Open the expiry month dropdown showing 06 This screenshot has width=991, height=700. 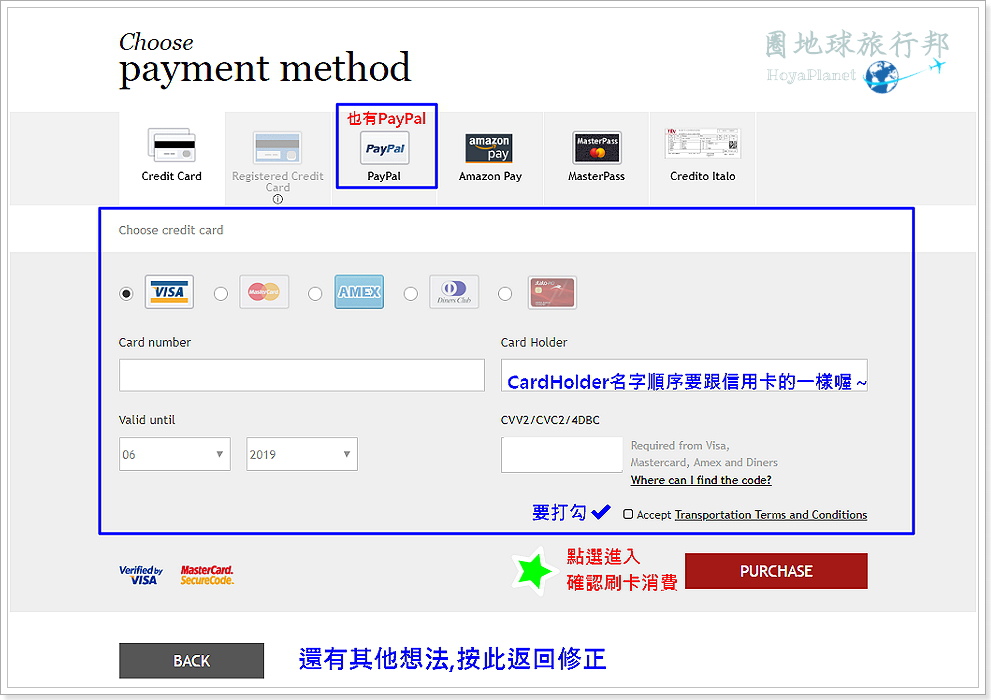pyautogui.click(x=174, y=454)
